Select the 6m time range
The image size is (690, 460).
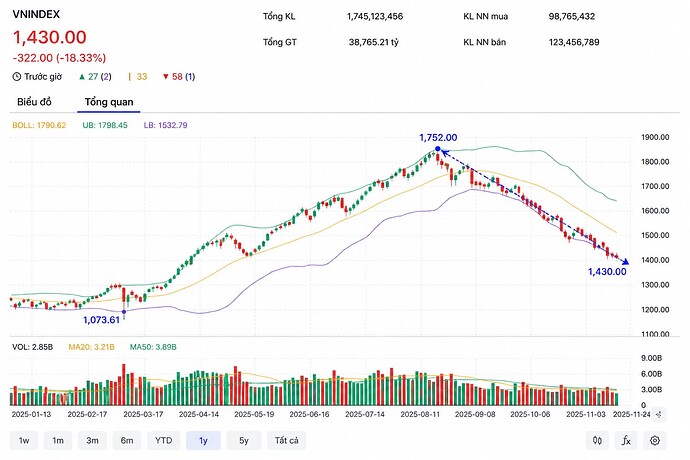pyautogui.click(x=127, y=440)
